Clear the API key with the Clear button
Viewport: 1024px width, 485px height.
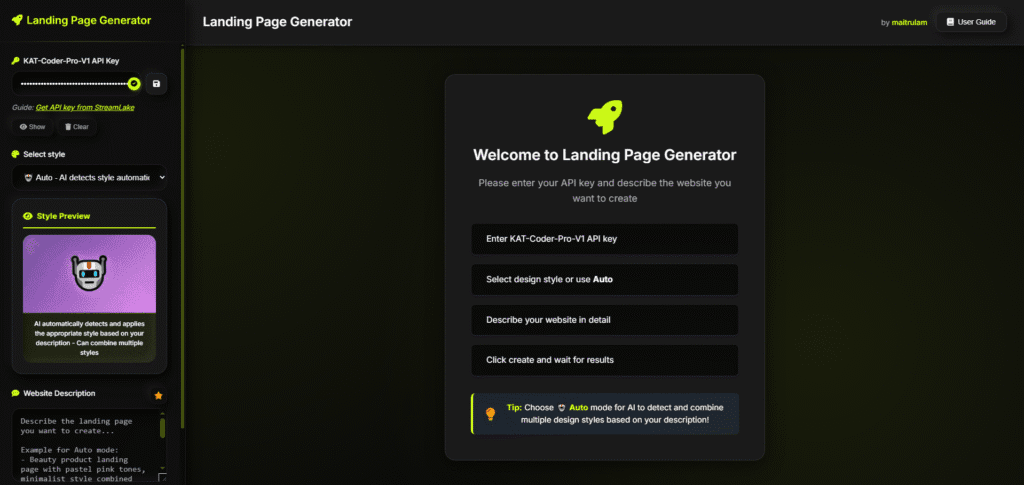tap(77, 127)
